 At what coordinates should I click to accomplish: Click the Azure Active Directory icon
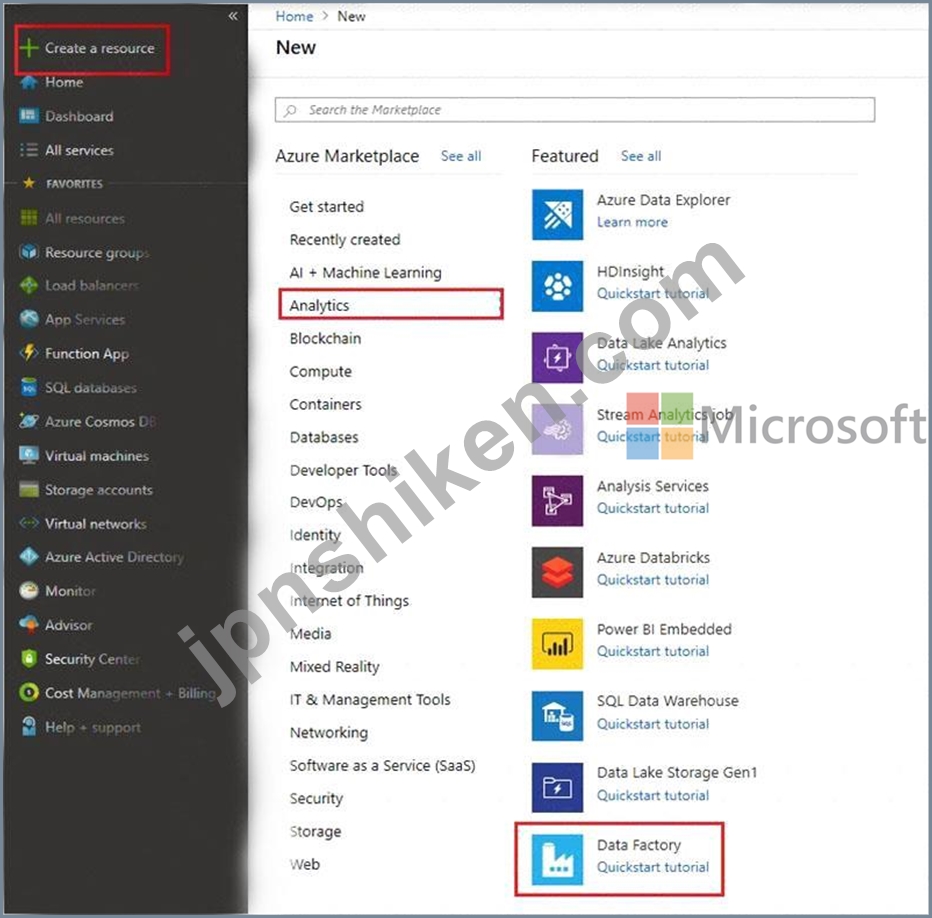pos(29,557)
